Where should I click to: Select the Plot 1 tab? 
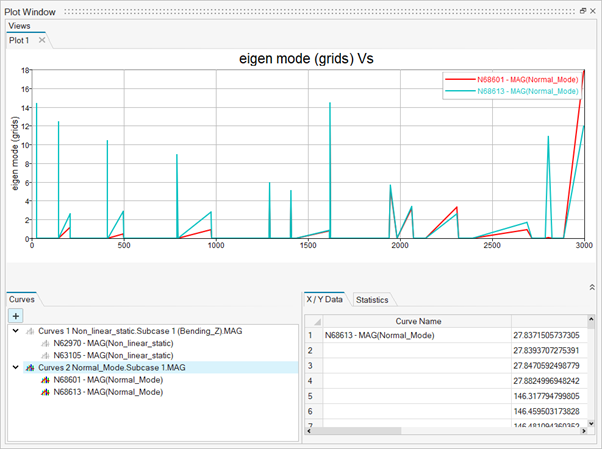click(x=19, y=40)
